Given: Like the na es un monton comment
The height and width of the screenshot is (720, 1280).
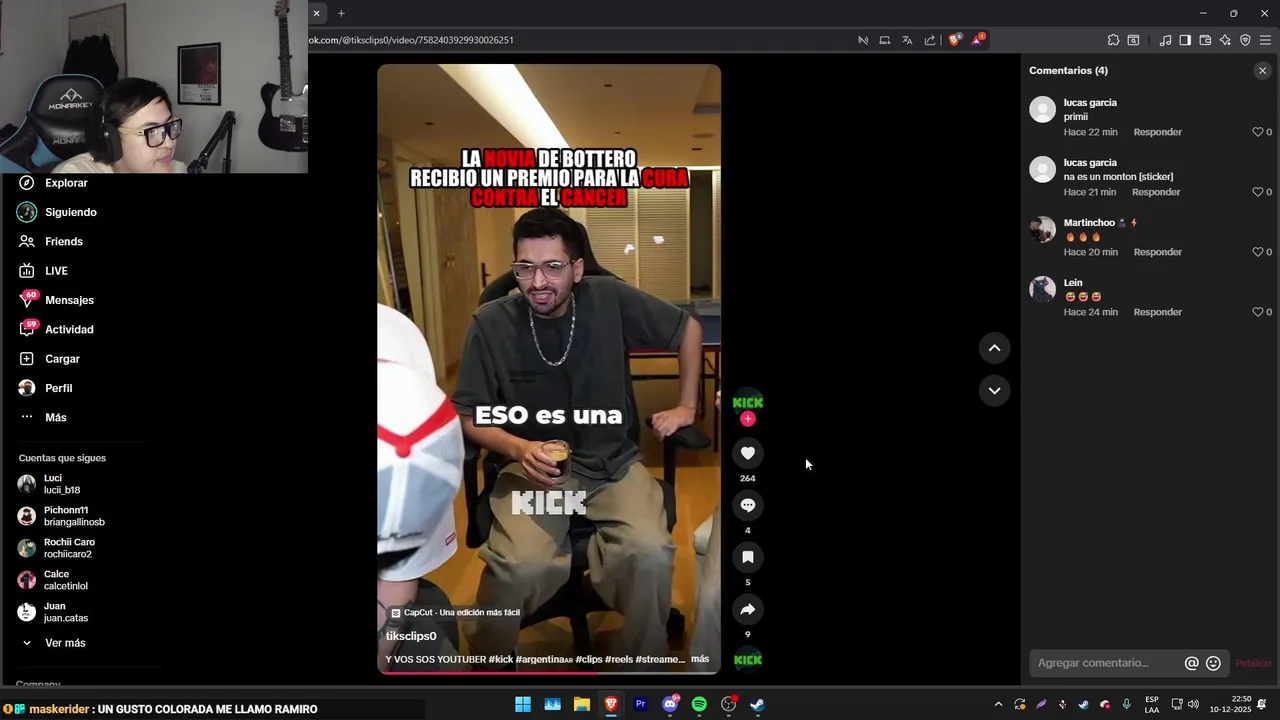Looking at the screenshot, I should click(x=1258, y=192).
